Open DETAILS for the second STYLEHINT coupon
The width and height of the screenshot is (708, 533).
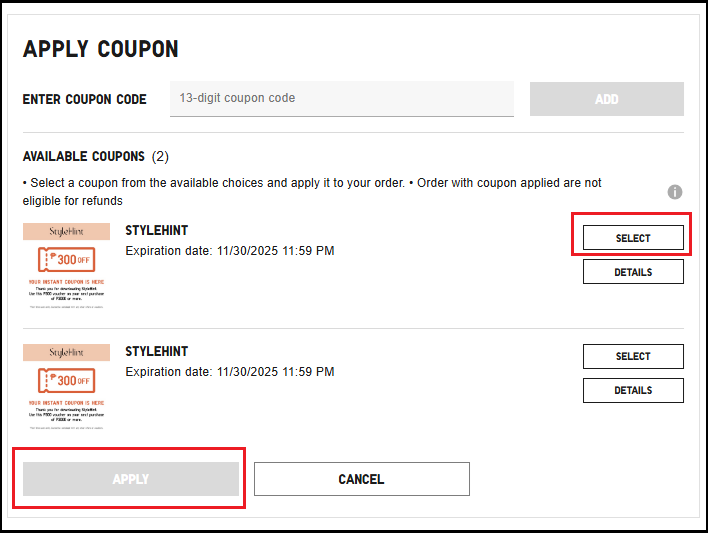(633, 390)
